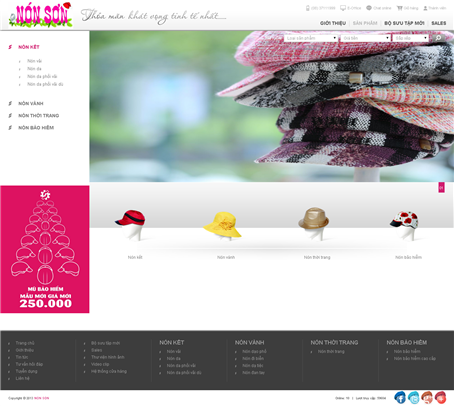454x406 pixels.
Task: Click the E-Office monitor icon
Action: (x=343, y=8)
